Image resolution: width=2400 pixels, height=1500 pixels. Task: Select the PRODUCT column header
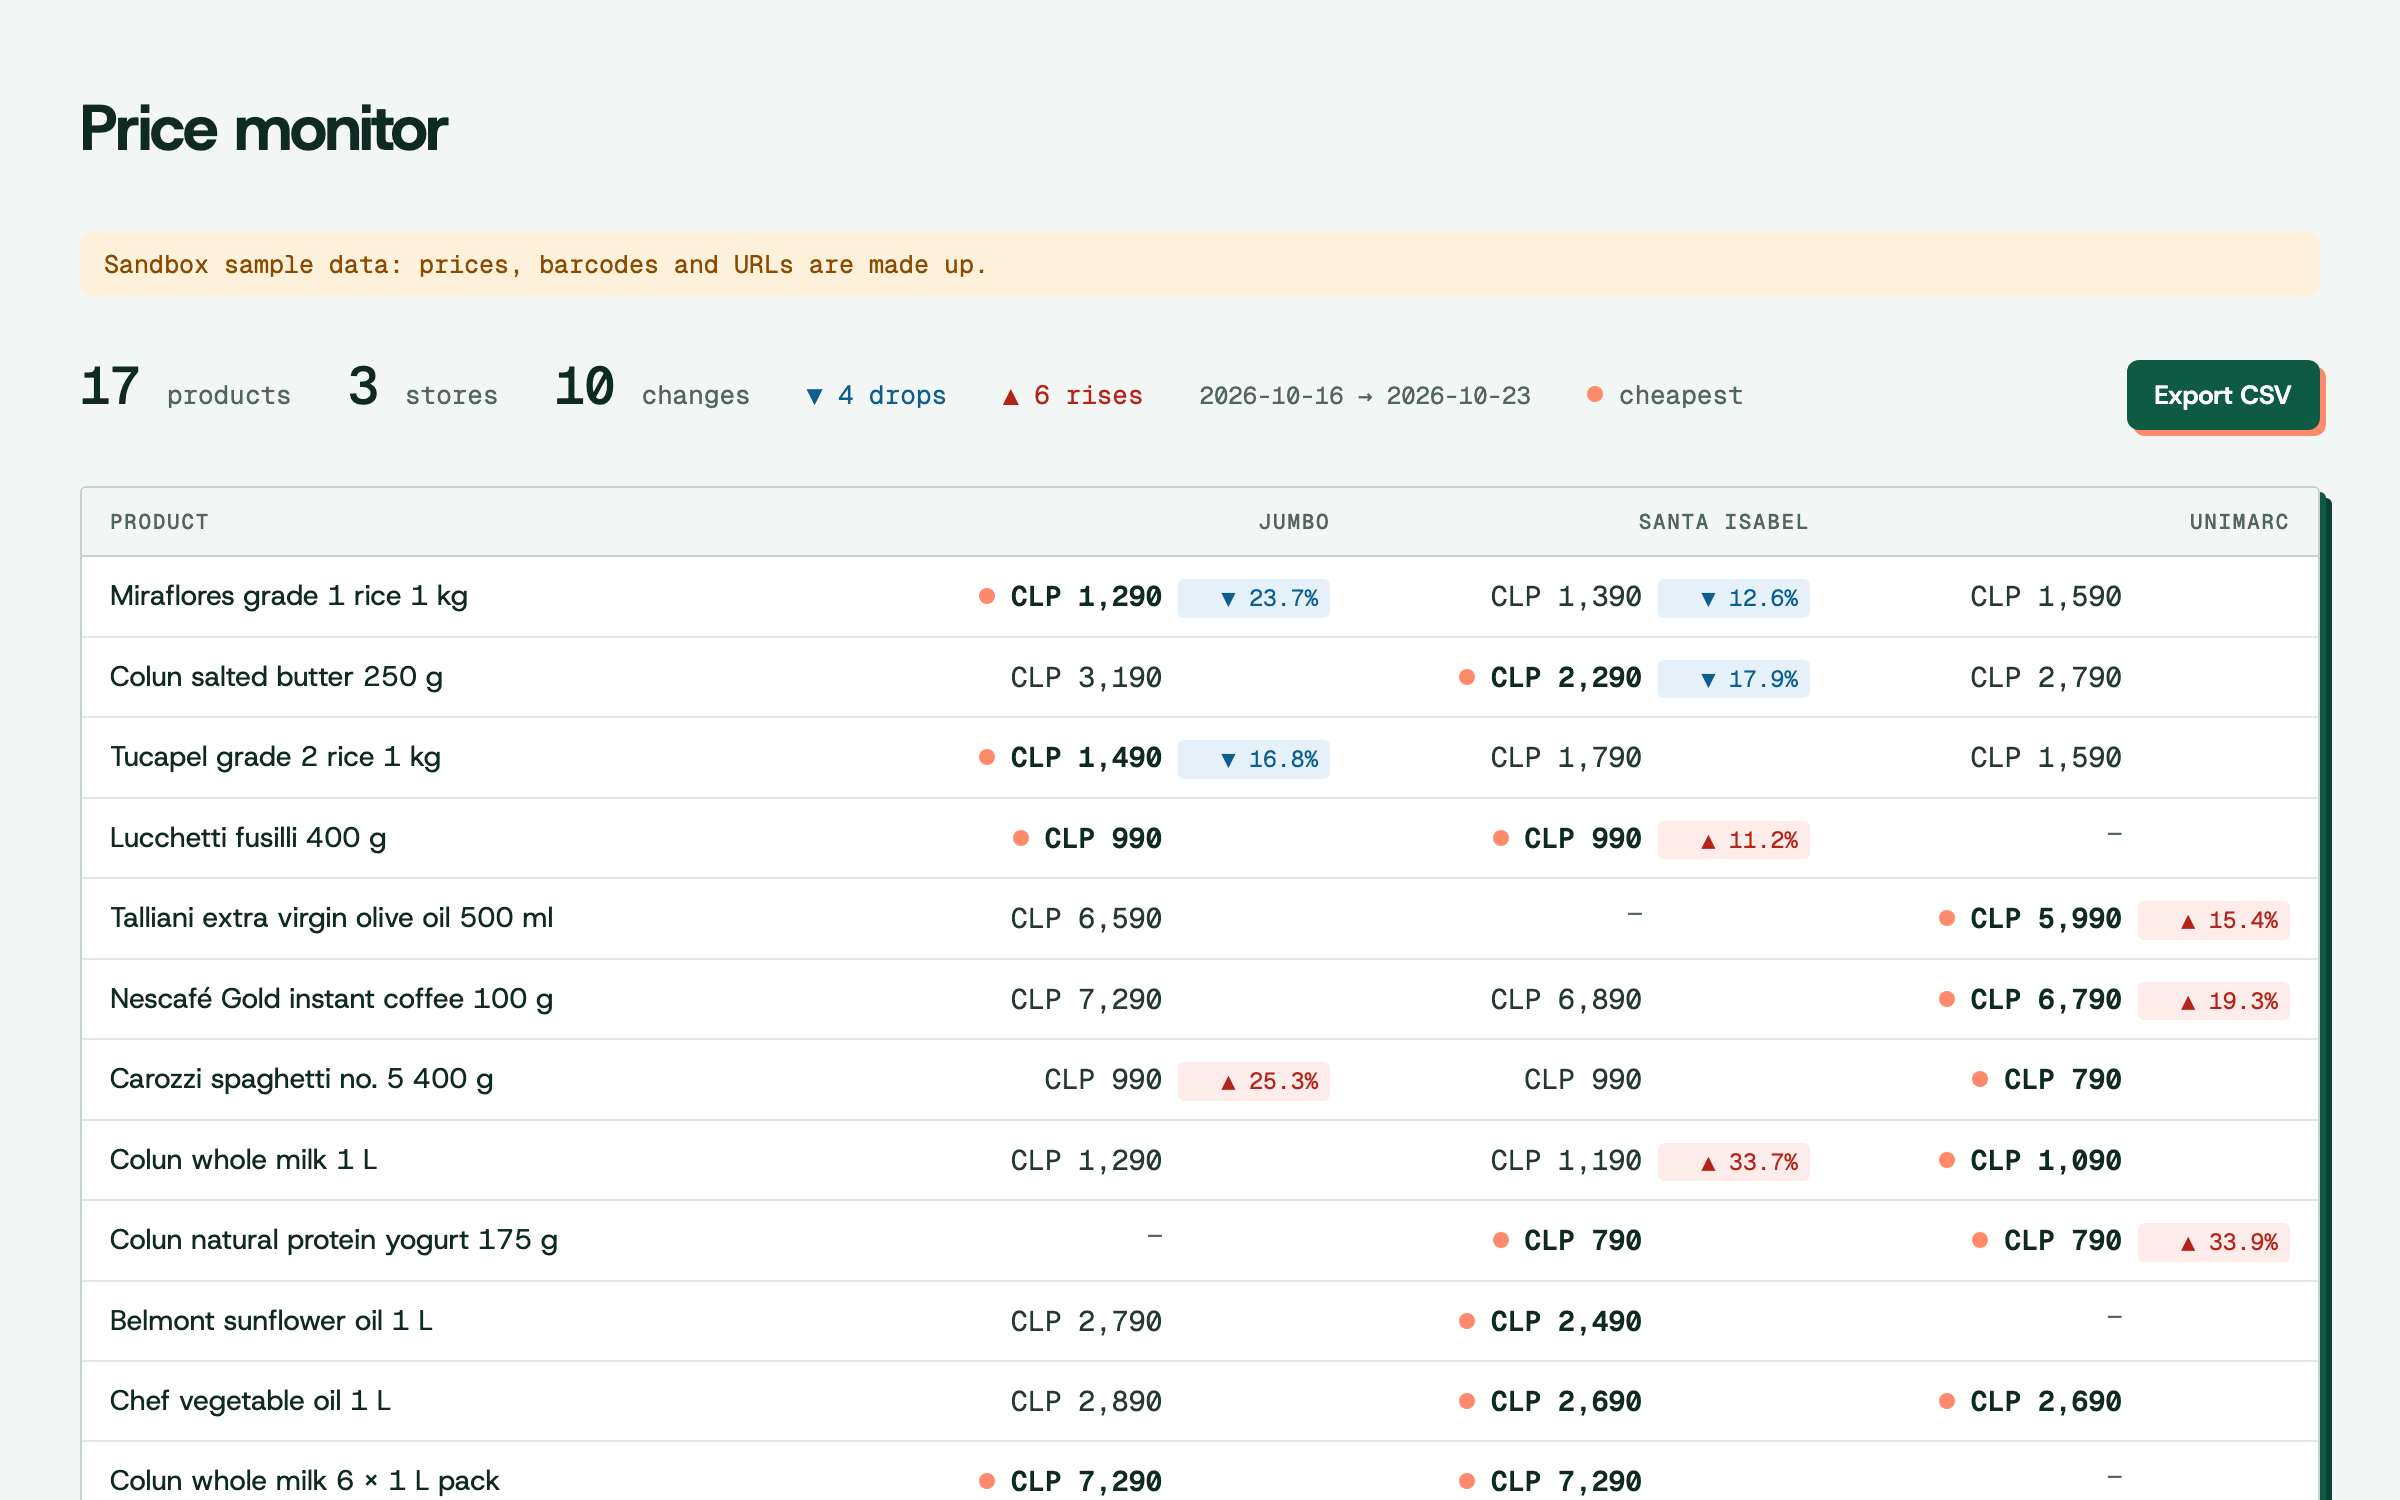coord(159,522)
